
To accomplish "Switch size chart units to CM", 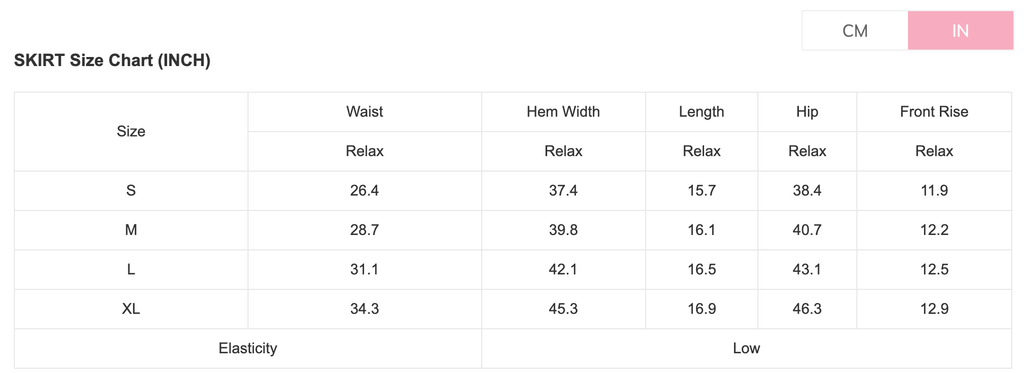I will click(x=855, y=31).
